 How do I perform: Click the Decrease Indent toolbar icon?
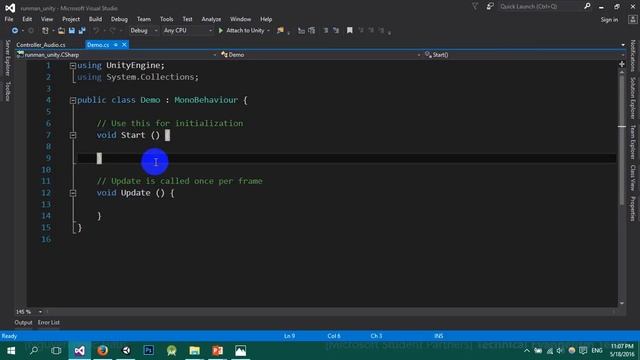301,31
